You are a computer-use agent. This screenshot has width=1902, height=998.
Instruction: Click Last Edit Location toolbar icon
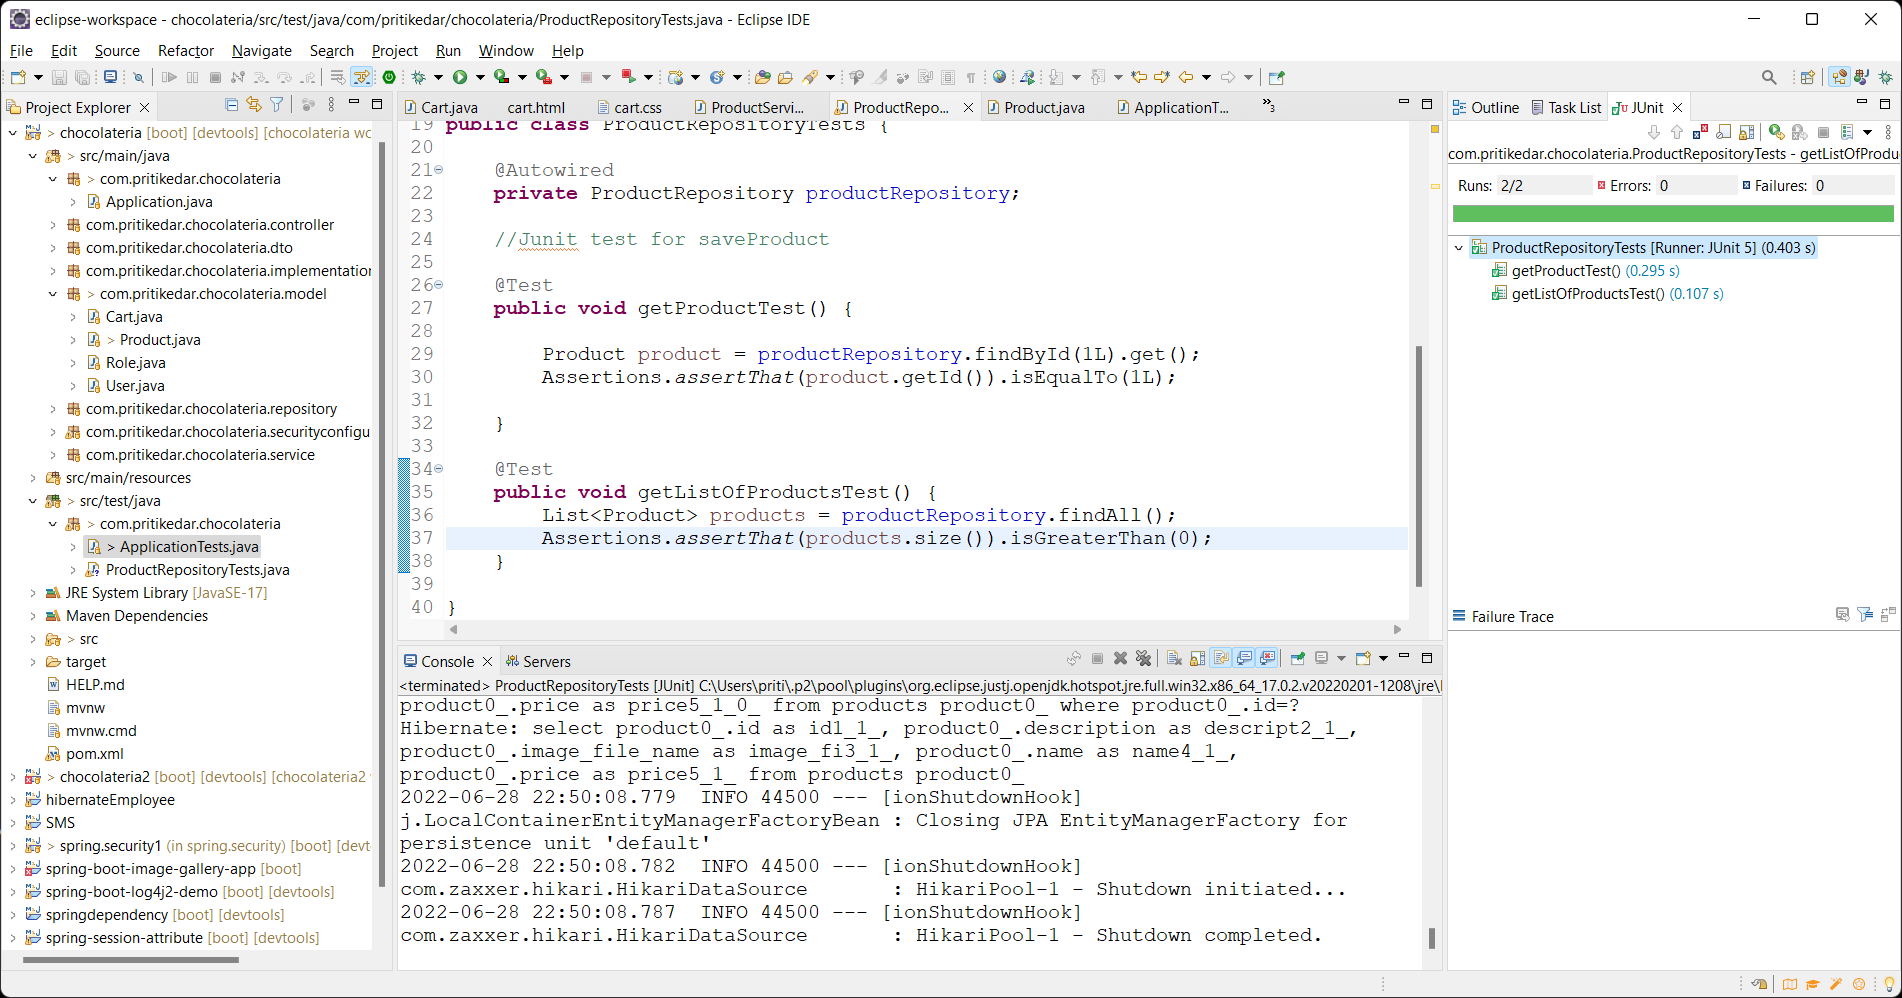tap(1138, 77)
